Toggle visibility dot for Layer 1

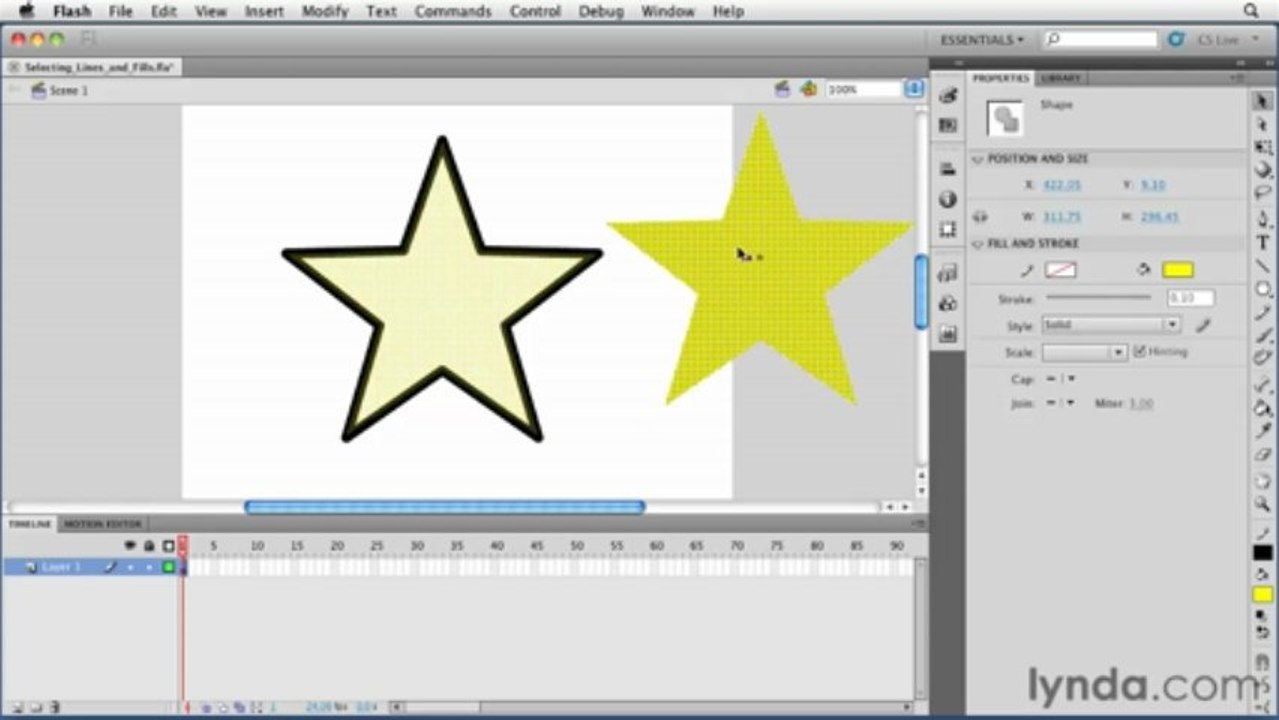pos(130,567)
